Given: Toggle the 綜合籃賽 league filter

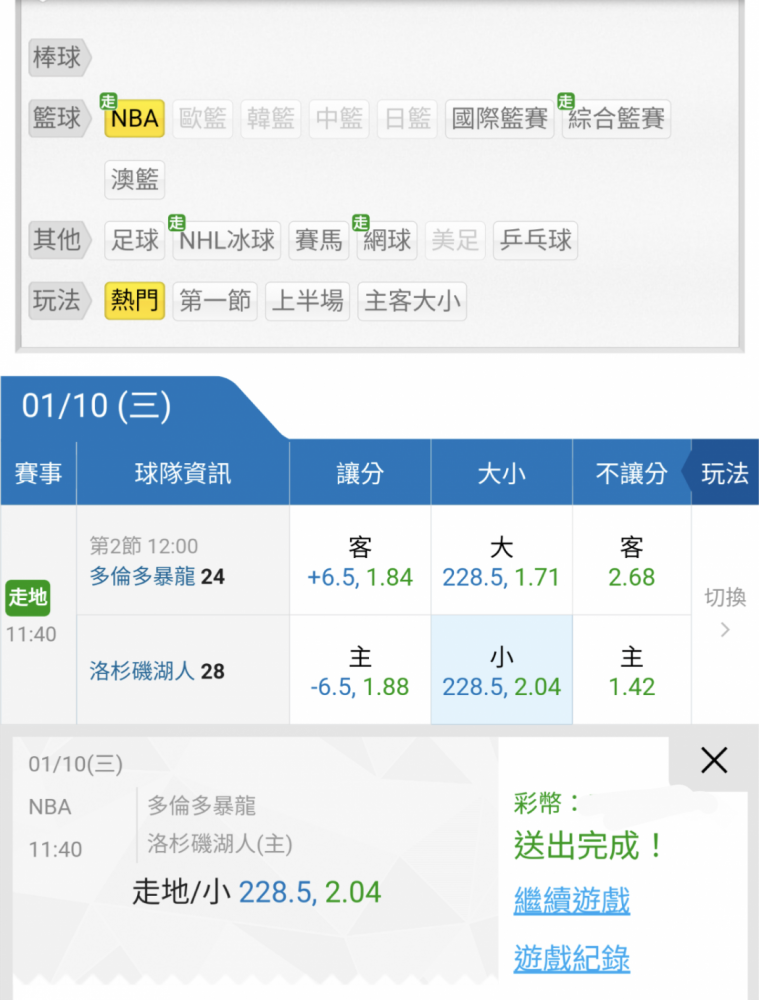Looking at the screenshot, I should coord(616,119).
